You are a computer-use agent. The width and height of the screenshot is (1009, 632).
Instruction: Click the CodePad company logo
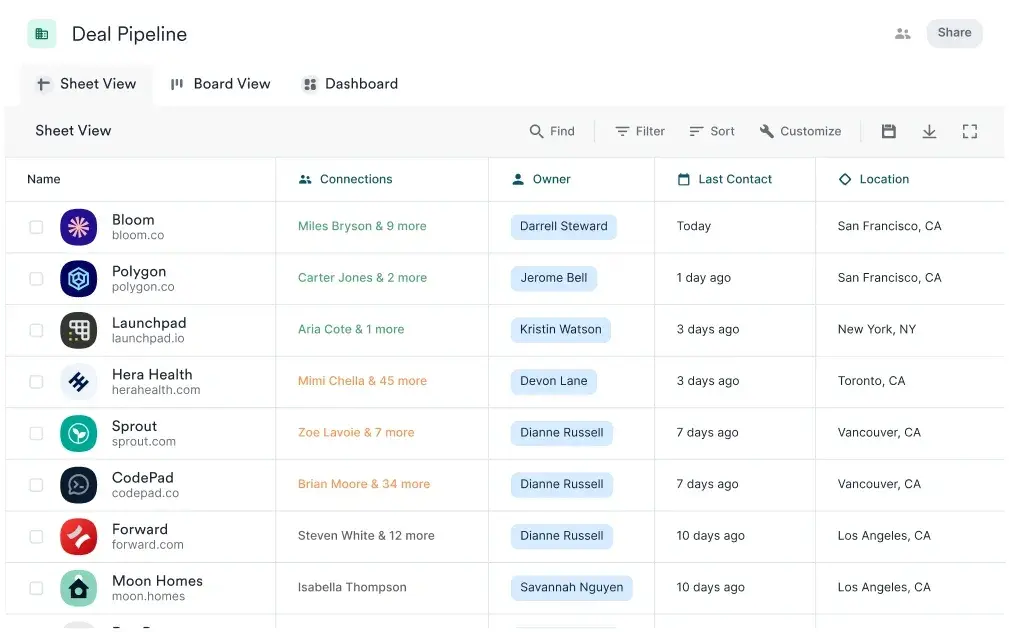[79, 485]
